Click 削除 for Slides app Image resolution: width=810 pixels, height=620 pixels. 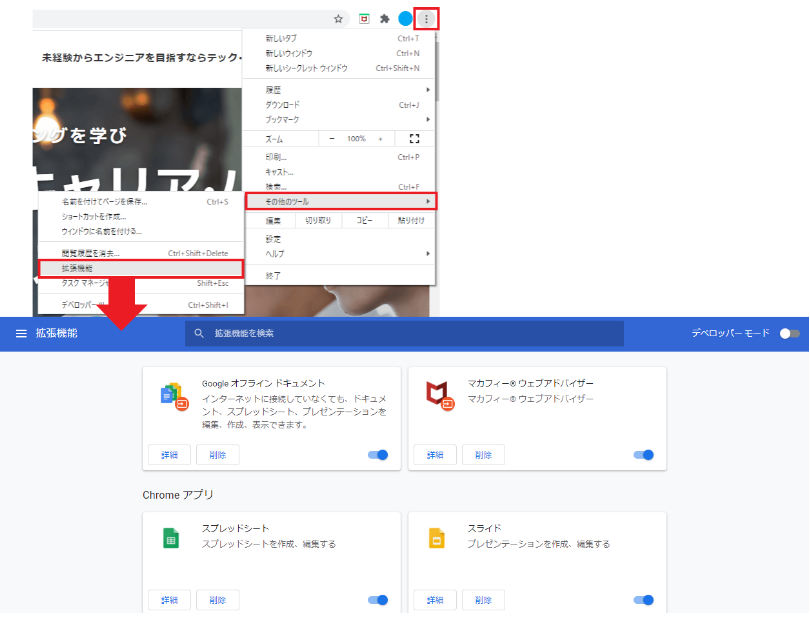[483, 600]
